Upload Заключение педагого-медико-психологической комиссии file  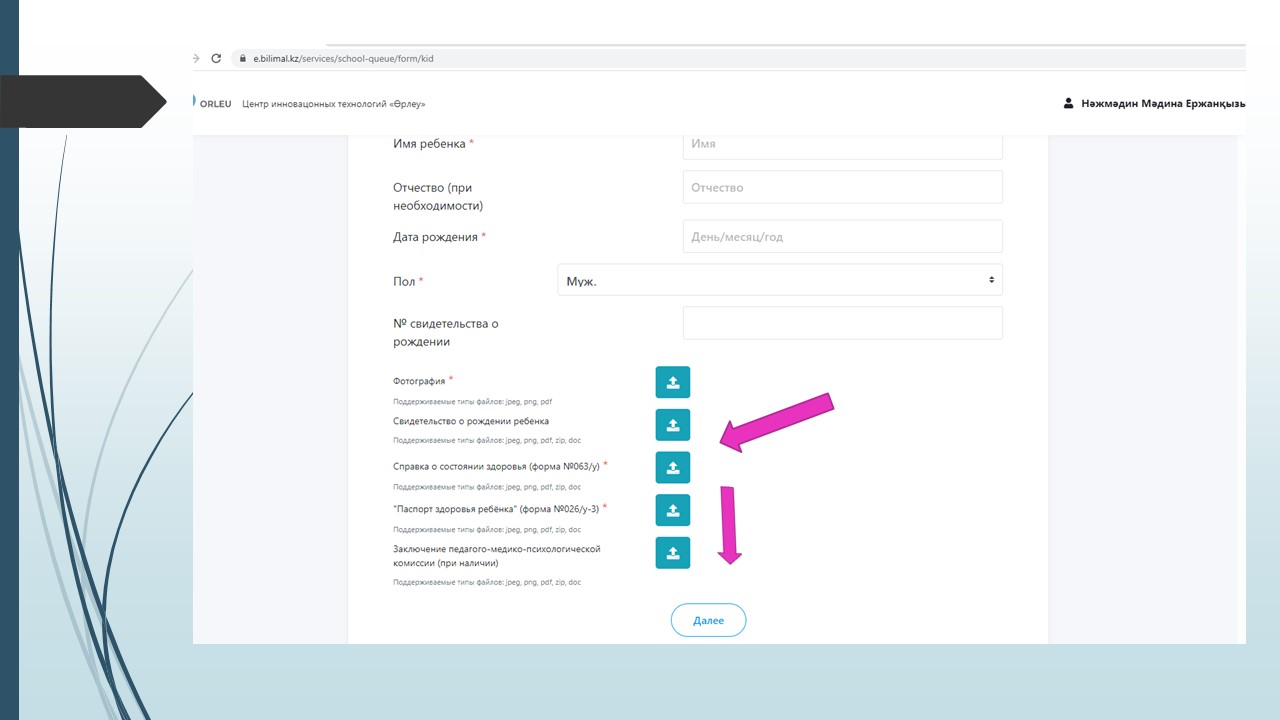[x=672, y=553]
